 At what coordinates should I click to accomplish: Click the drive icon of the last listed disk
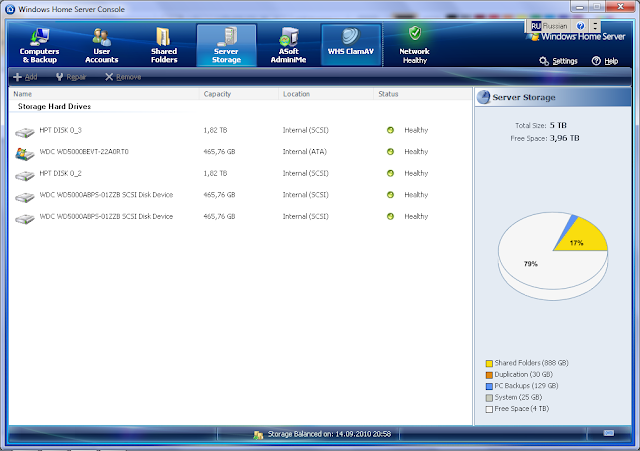[24, 219]
